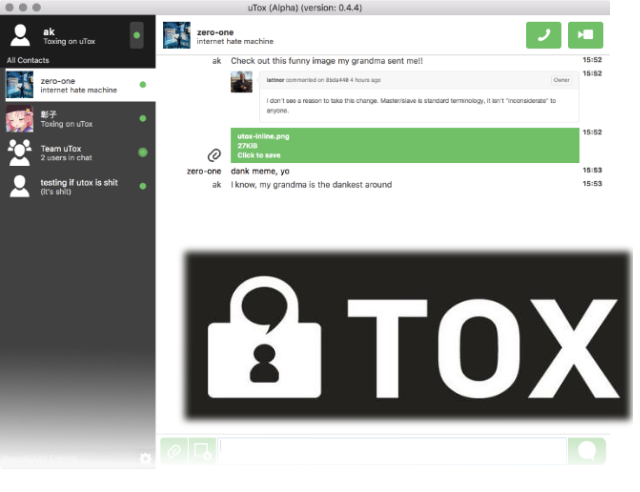Viewport: 640px width, 492px height.
Task: Toggle ak's online status indicator button
Action: click(x=136, y=35)
